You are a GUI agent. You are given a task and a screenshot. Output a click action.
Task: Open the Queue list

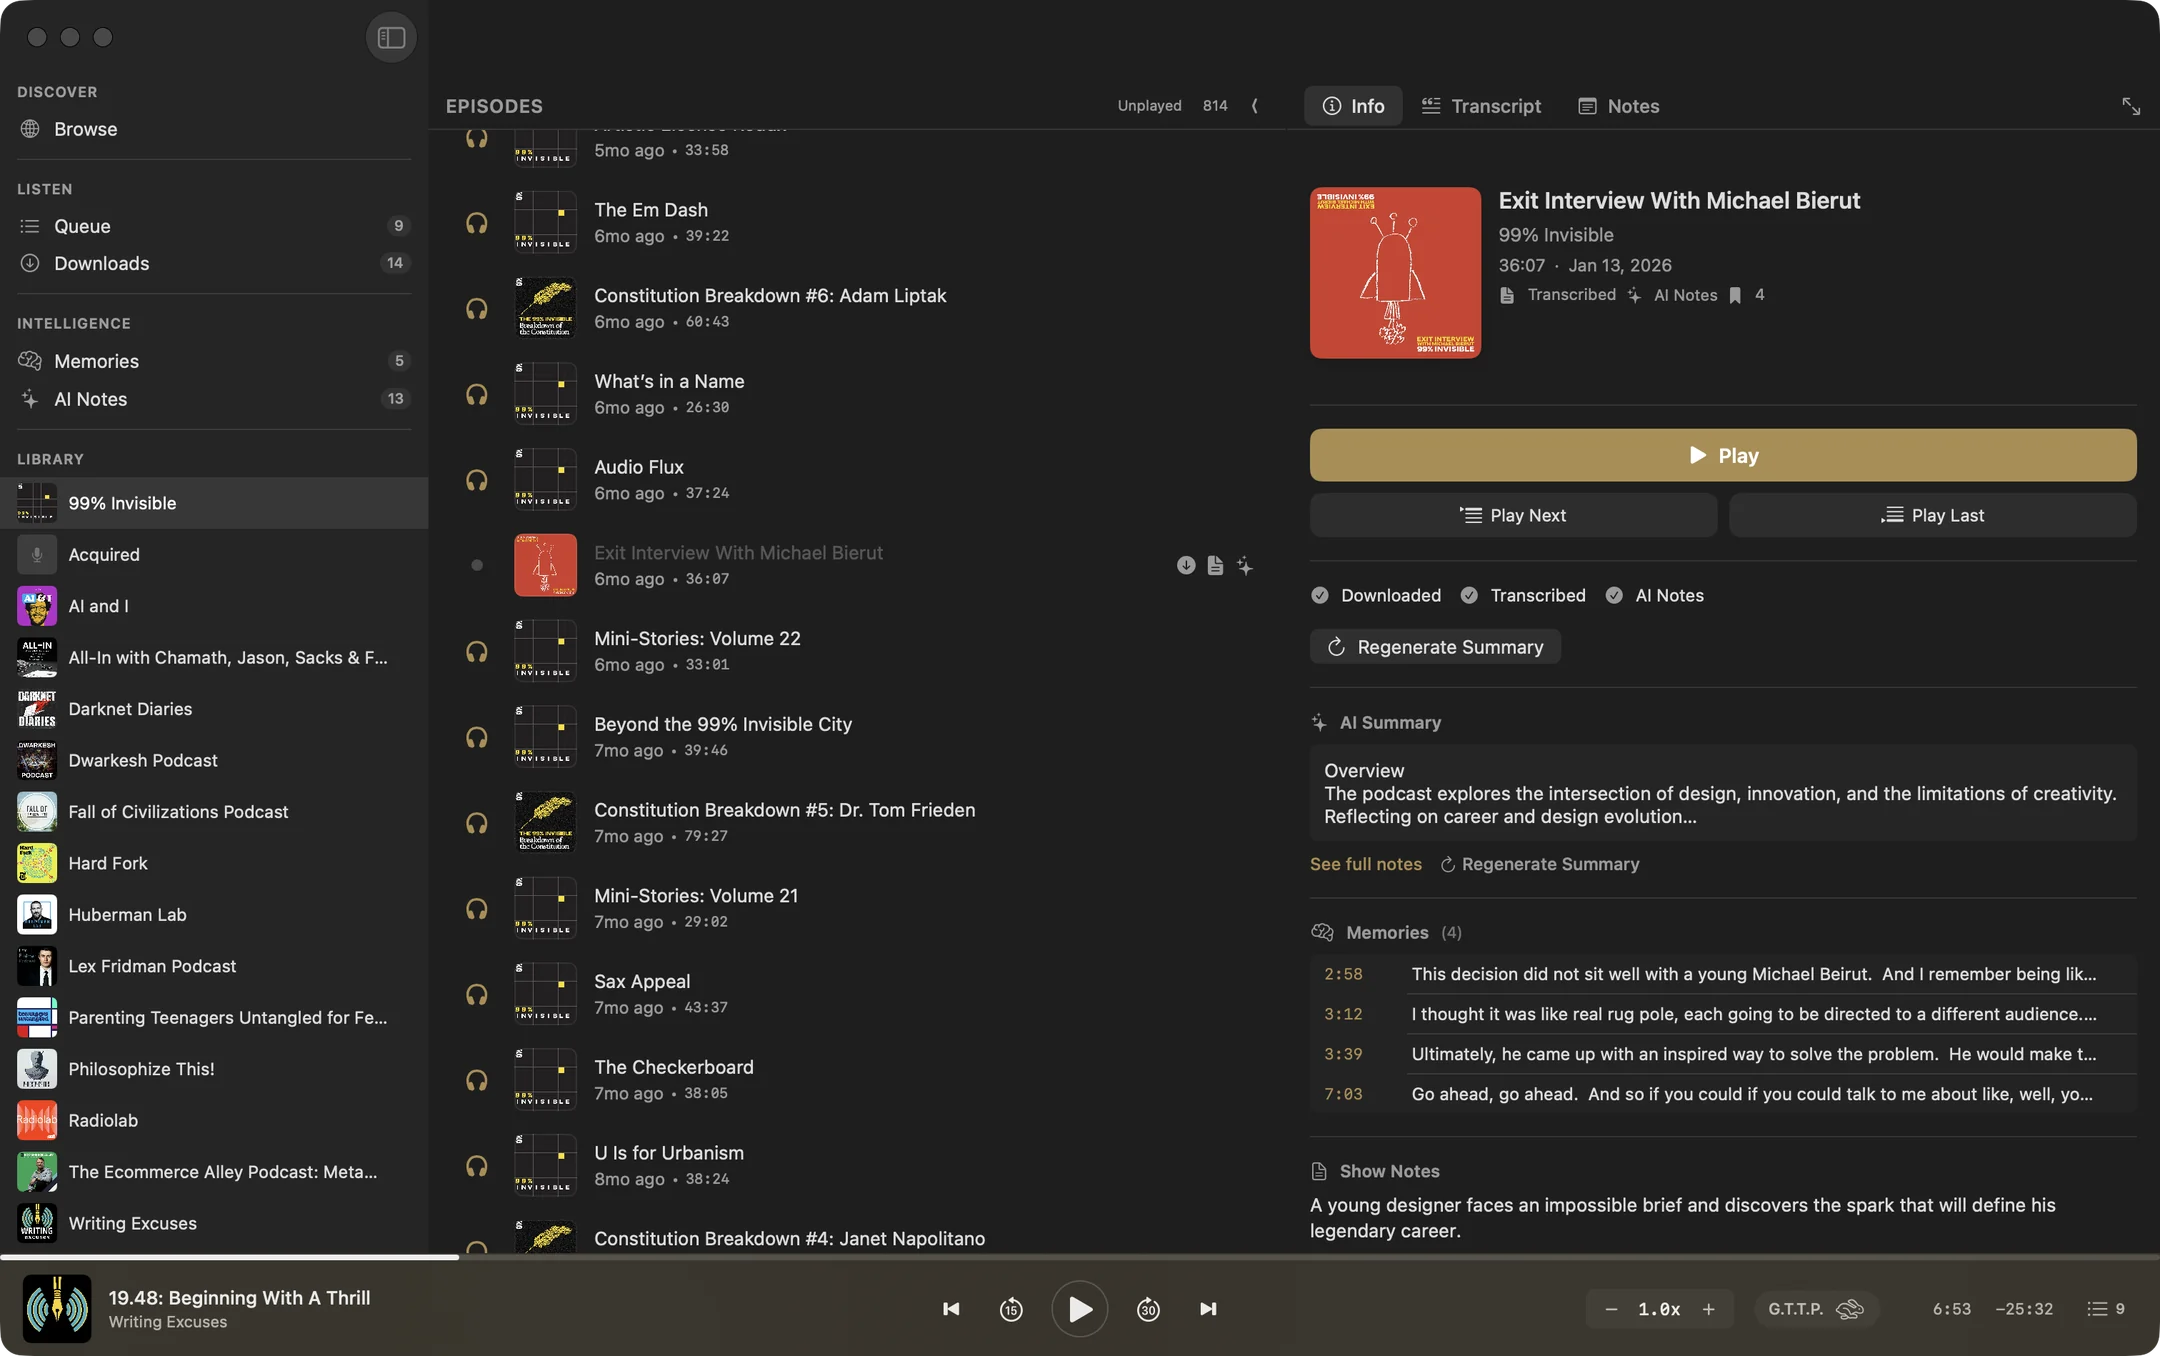[214, 226]
